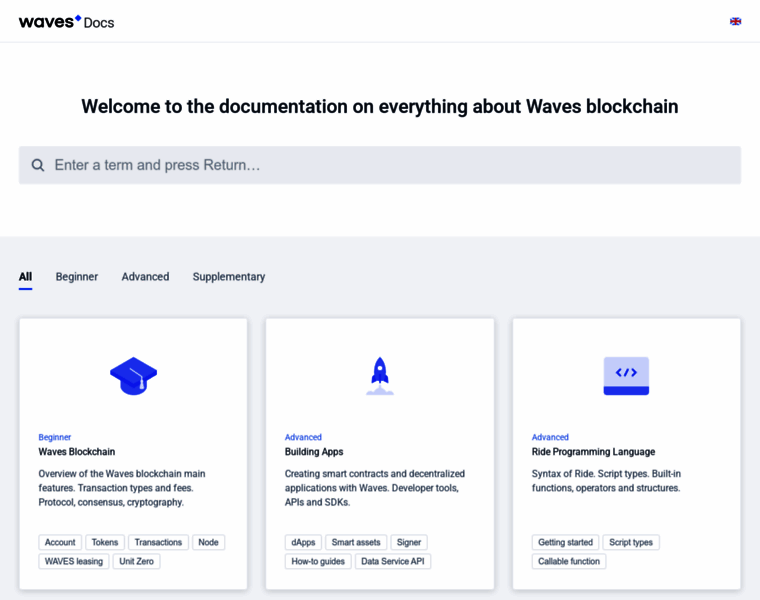Click the graduation cap icon
This screenshot has height=600, width=760.
(133, 376)
